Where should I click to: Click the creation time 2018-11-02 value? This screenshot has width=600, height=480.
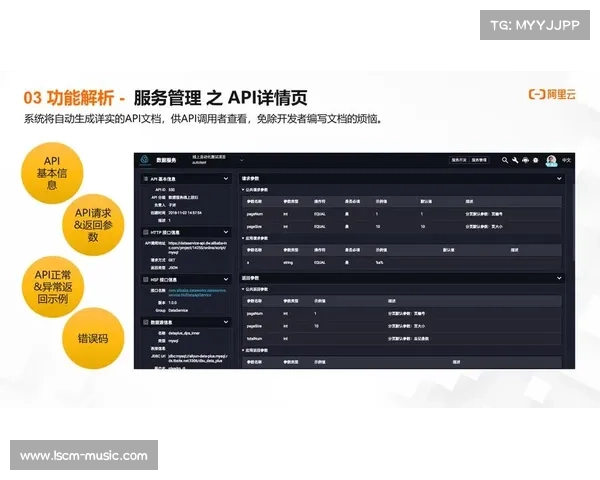pyautogui.click(x=185, y=213)
